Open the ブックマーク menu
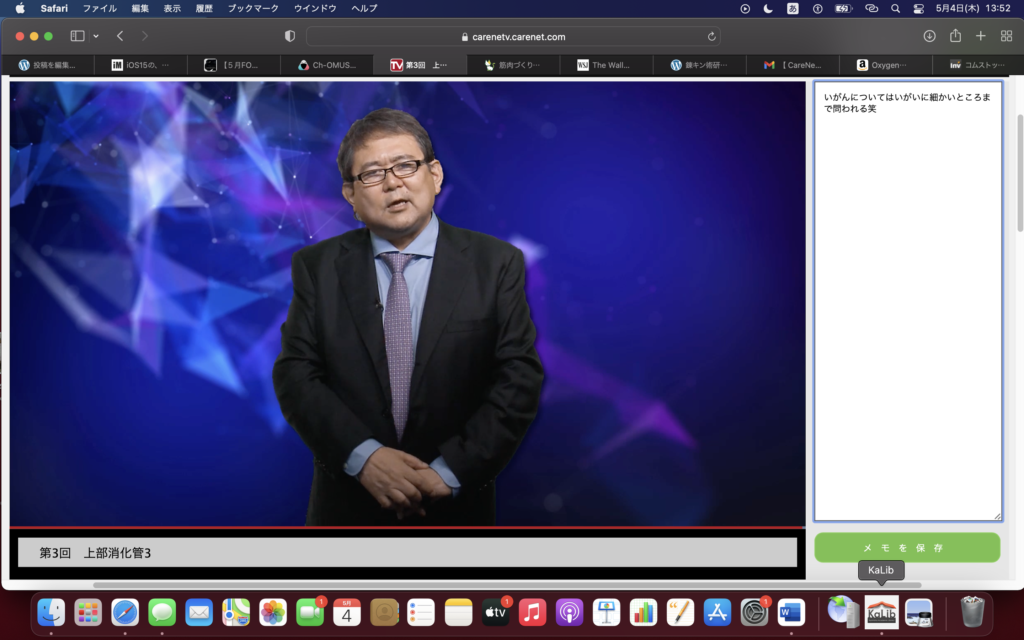1024x640 pixels. [253, 8]
